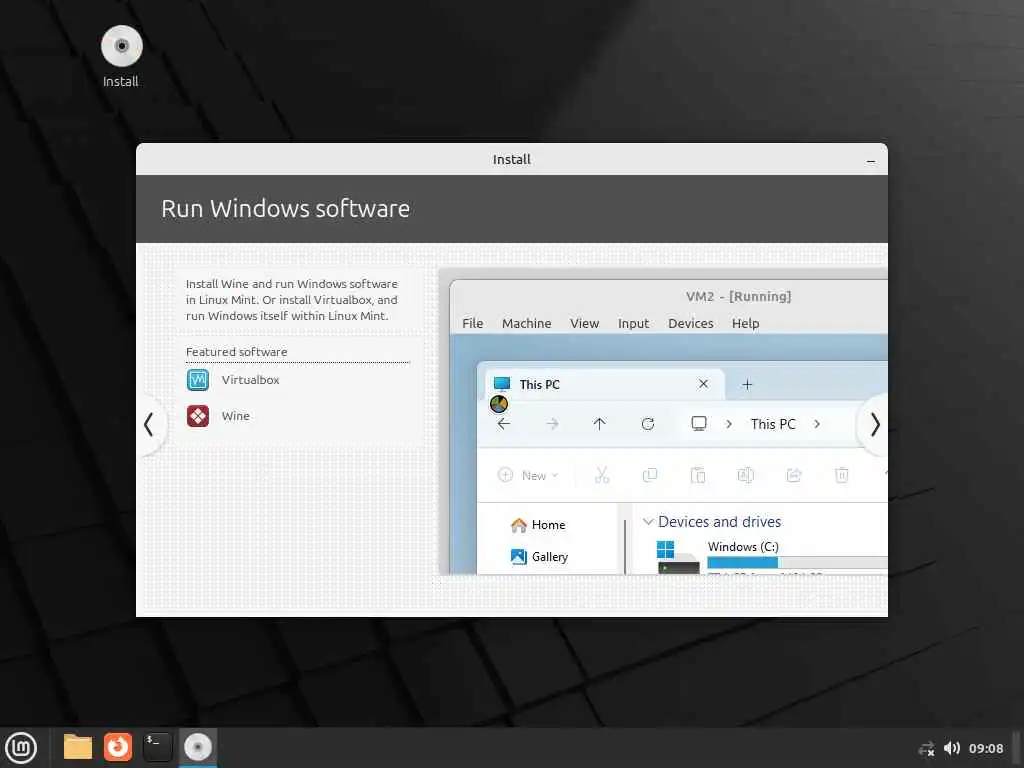Launch the Files folder icon in panel

point(78,747)
